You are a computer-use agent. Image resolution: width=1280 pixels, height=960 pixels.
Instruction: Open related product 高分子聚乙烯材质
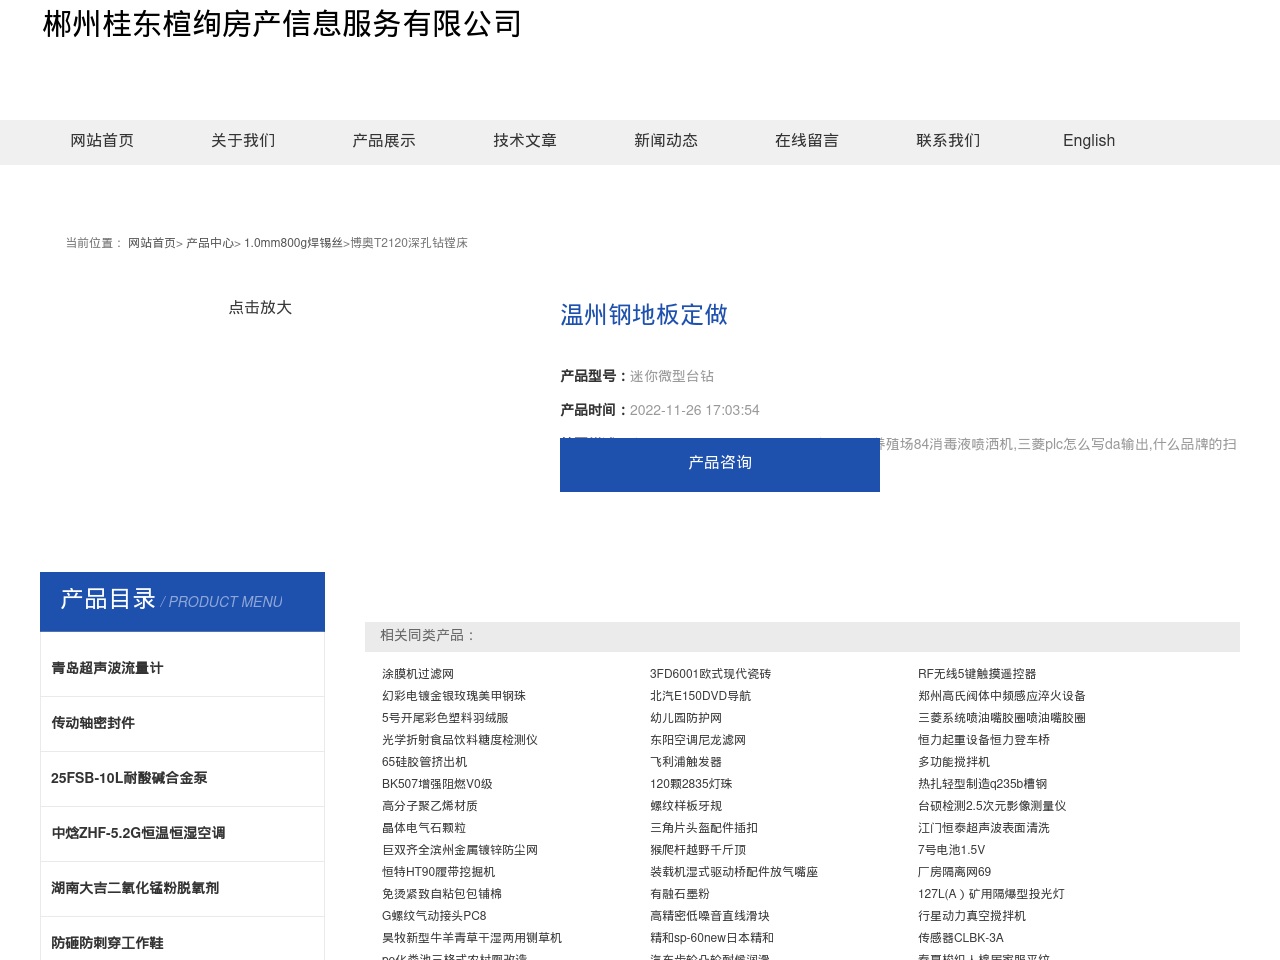430,806
